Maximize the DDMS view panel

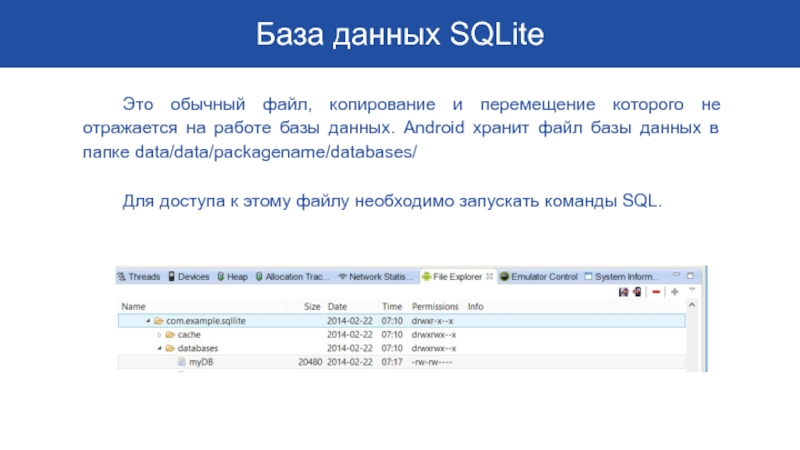(x=690, y=276)
